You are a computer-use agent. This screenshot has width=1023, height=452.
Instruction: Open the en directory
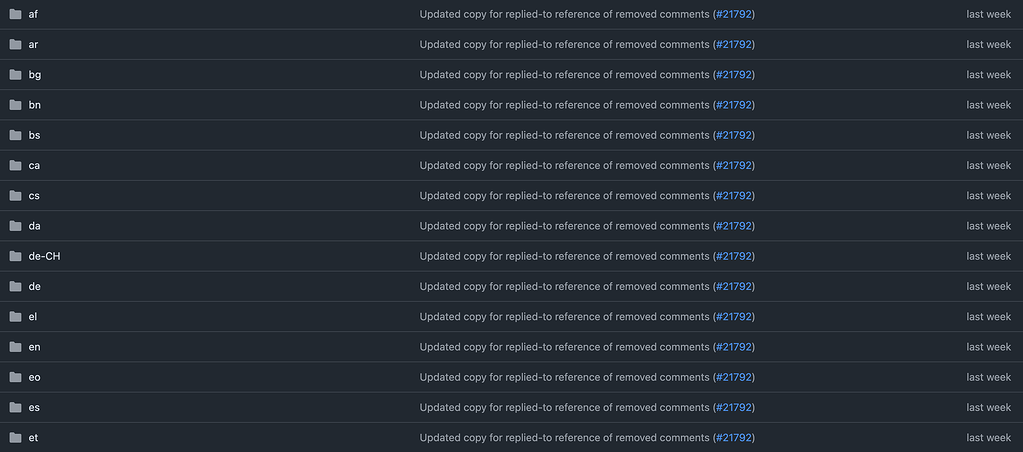coord(35,347)
